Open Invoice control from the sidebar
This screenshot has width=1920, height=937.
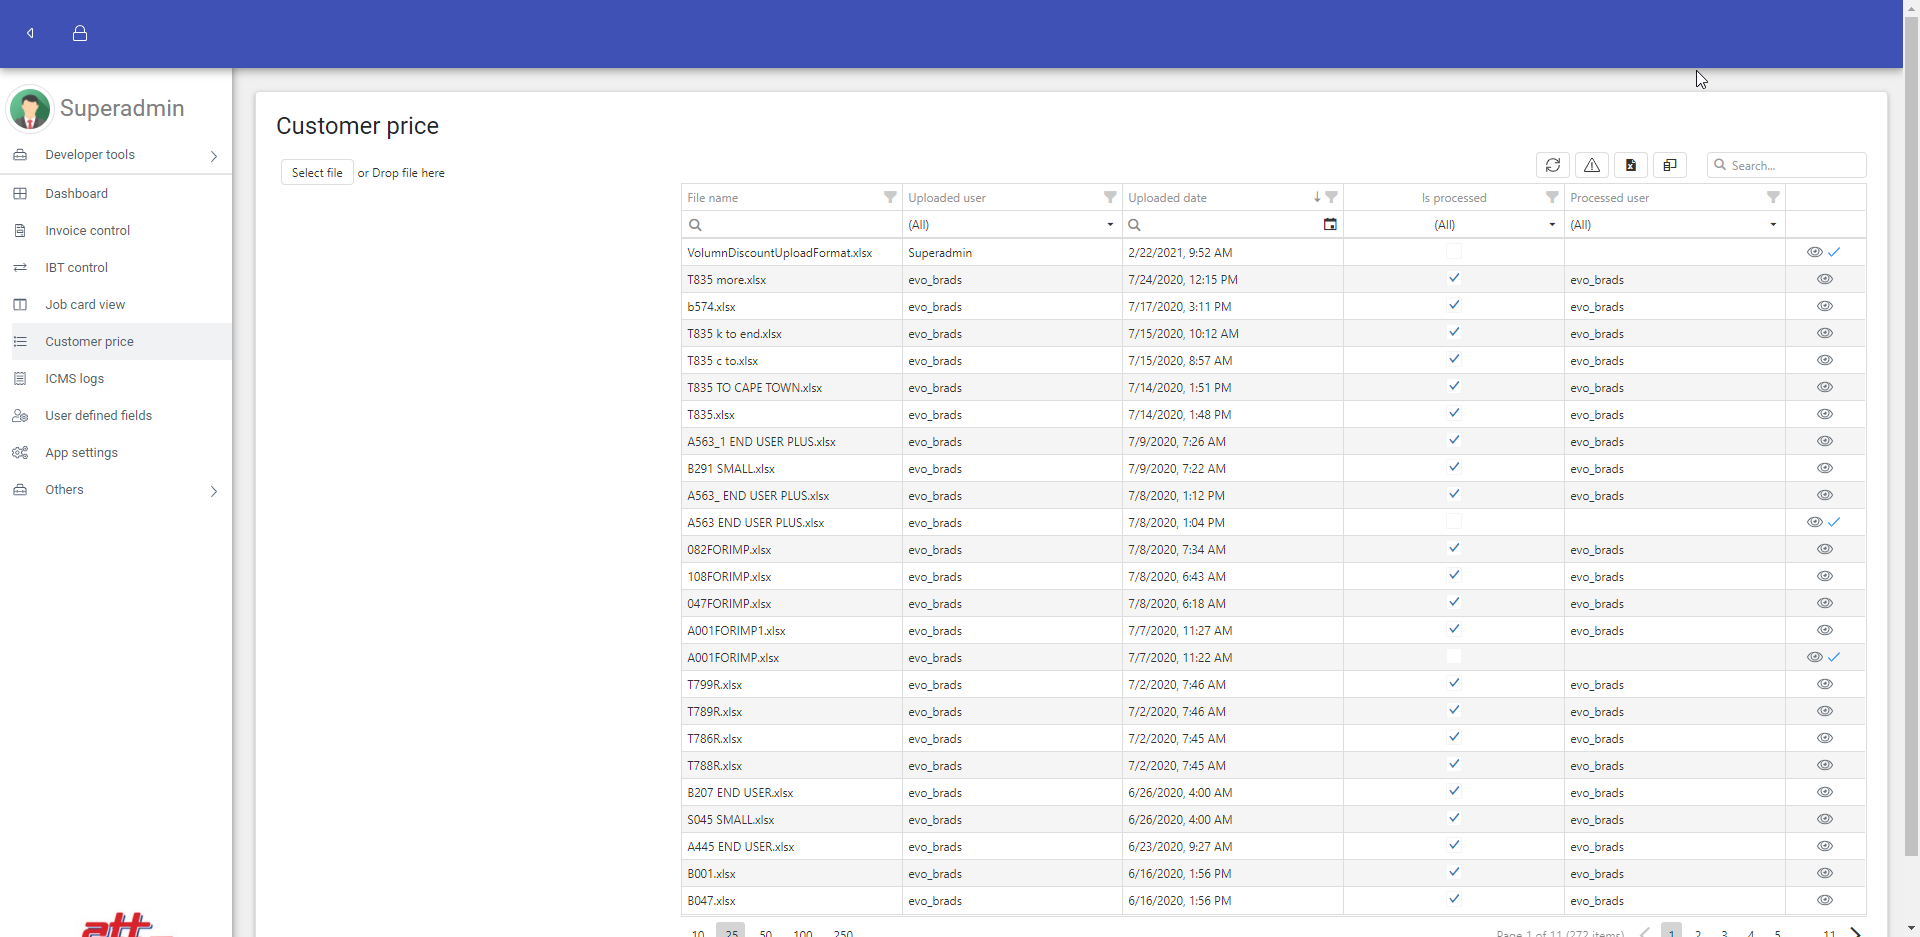point(87,231)
